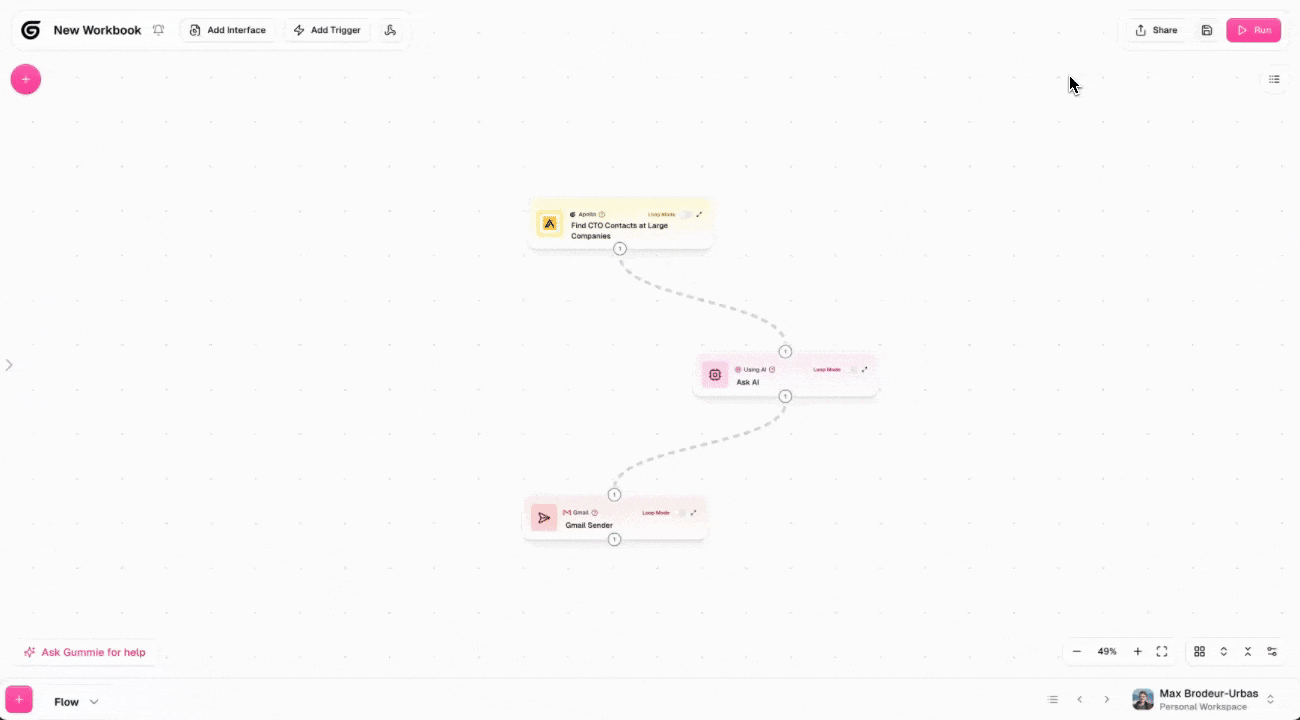Open the node list icon at top right
Image resolution: width=1300 pixels, height=720 pixels.
click(1274, 79)
